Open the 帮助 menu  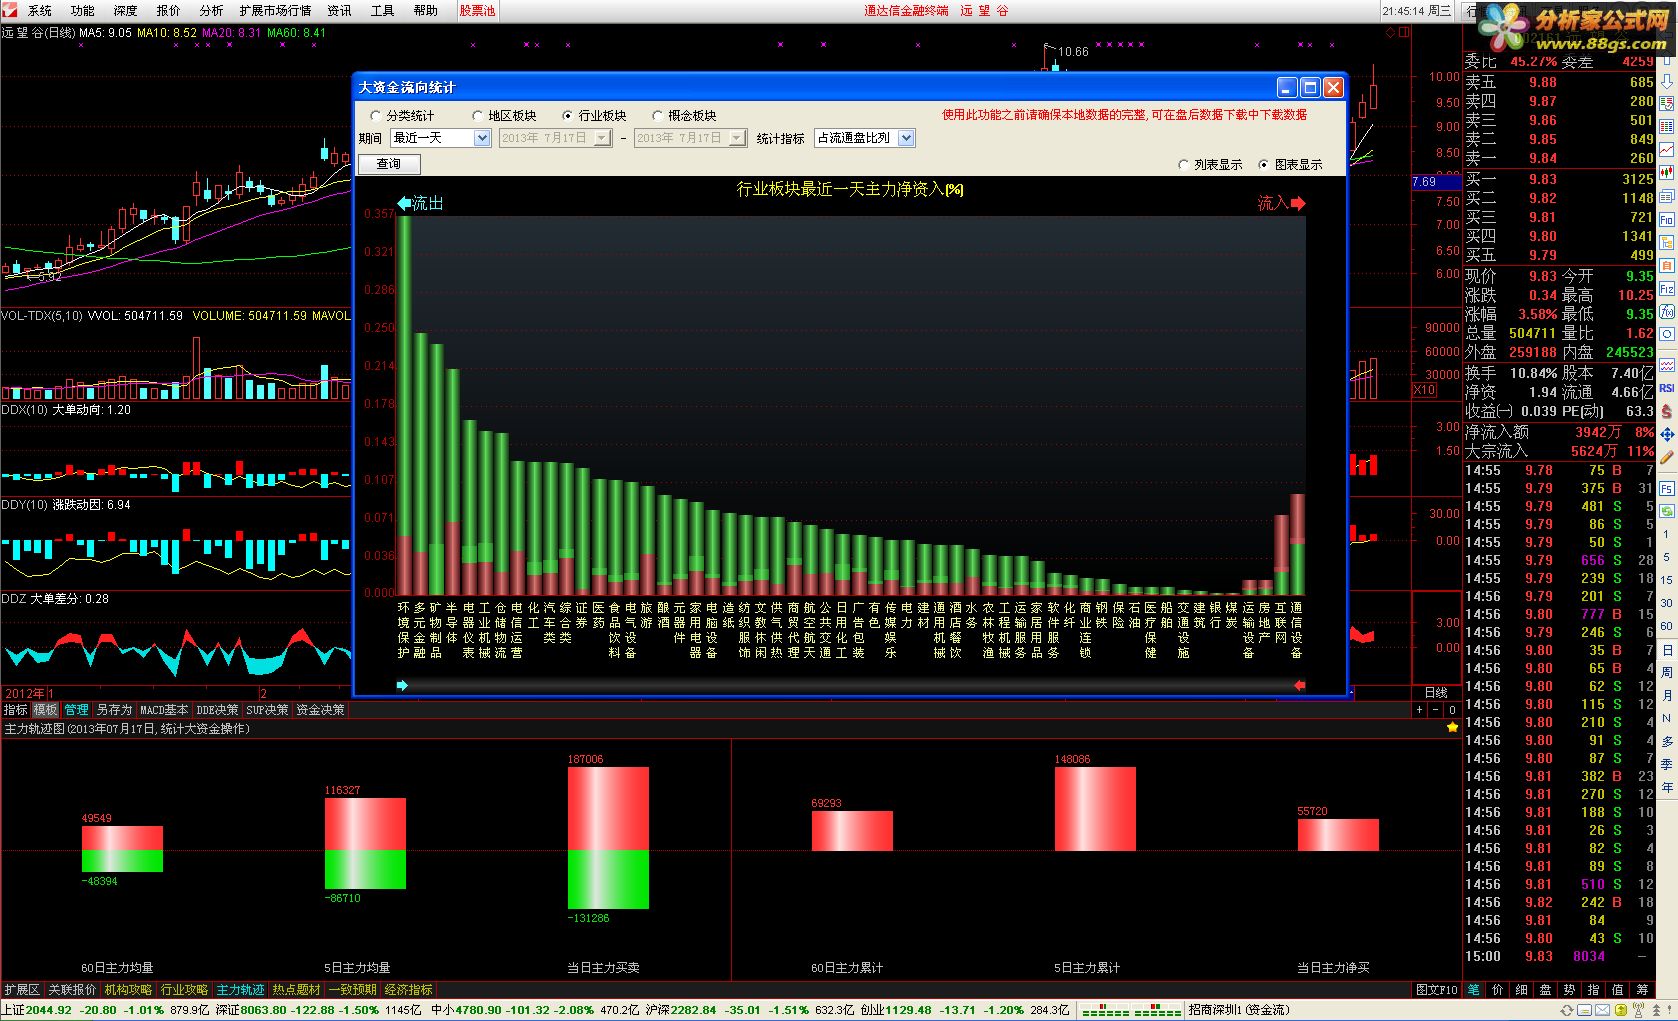(426, 10)
